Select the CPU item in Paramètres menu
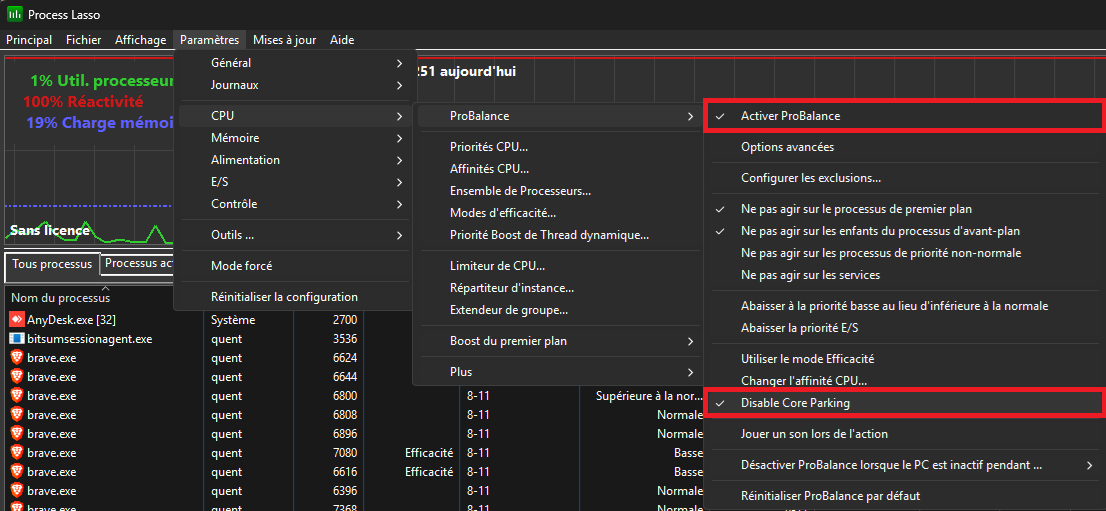1106x511 pixels. tap(293, 116)
